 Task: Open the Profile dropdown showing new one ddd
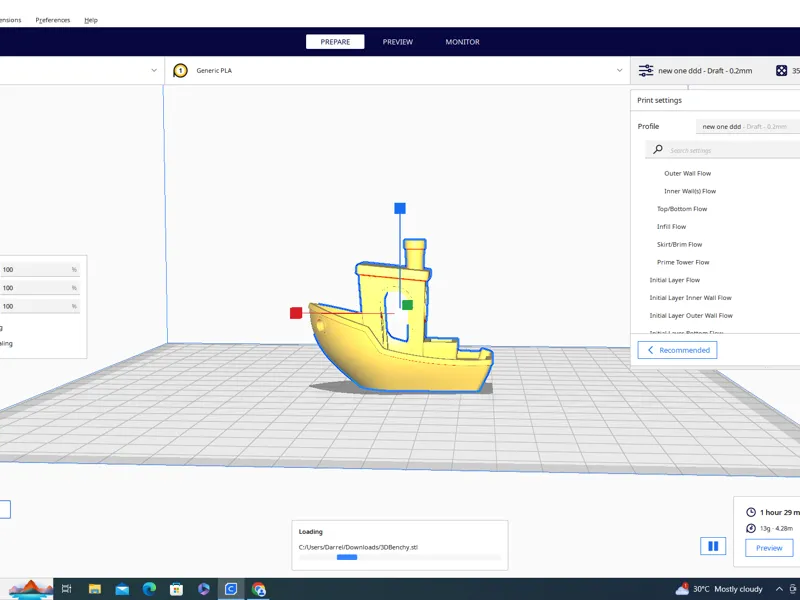click(x=748, y=127)
